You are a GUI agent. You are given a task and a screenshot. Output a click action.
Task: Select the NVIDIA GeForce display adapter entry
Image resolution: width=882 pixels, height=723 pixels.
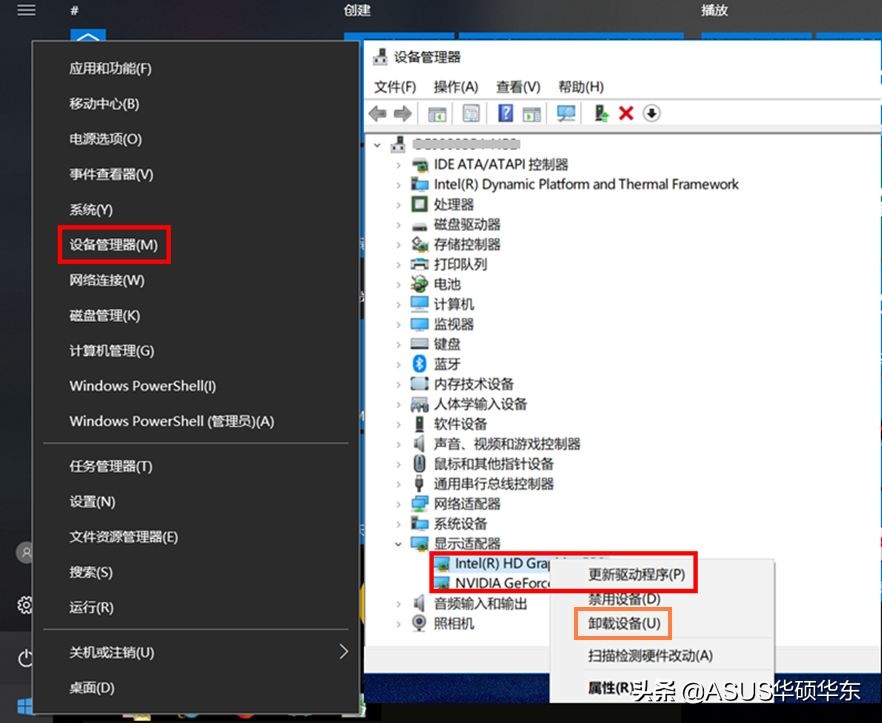(500, 584)
